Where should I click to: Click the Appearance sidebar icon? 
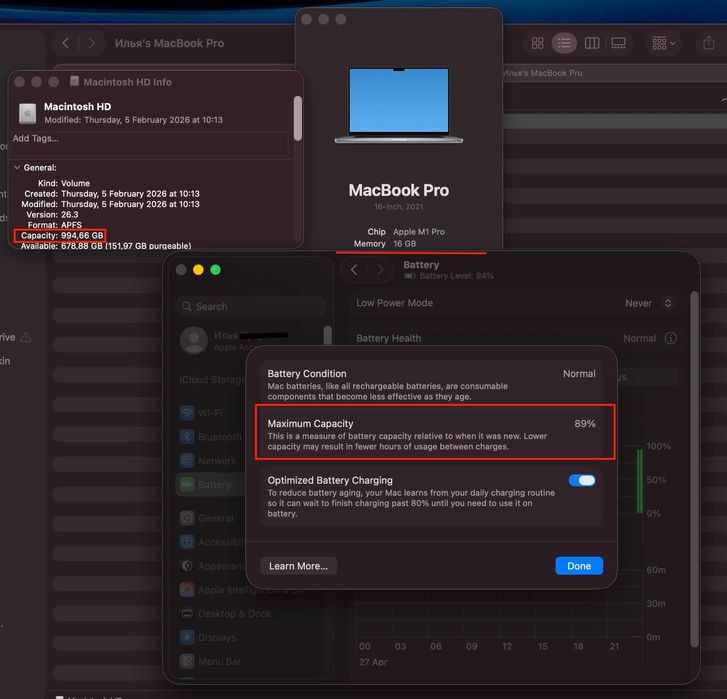pos(187,566)
